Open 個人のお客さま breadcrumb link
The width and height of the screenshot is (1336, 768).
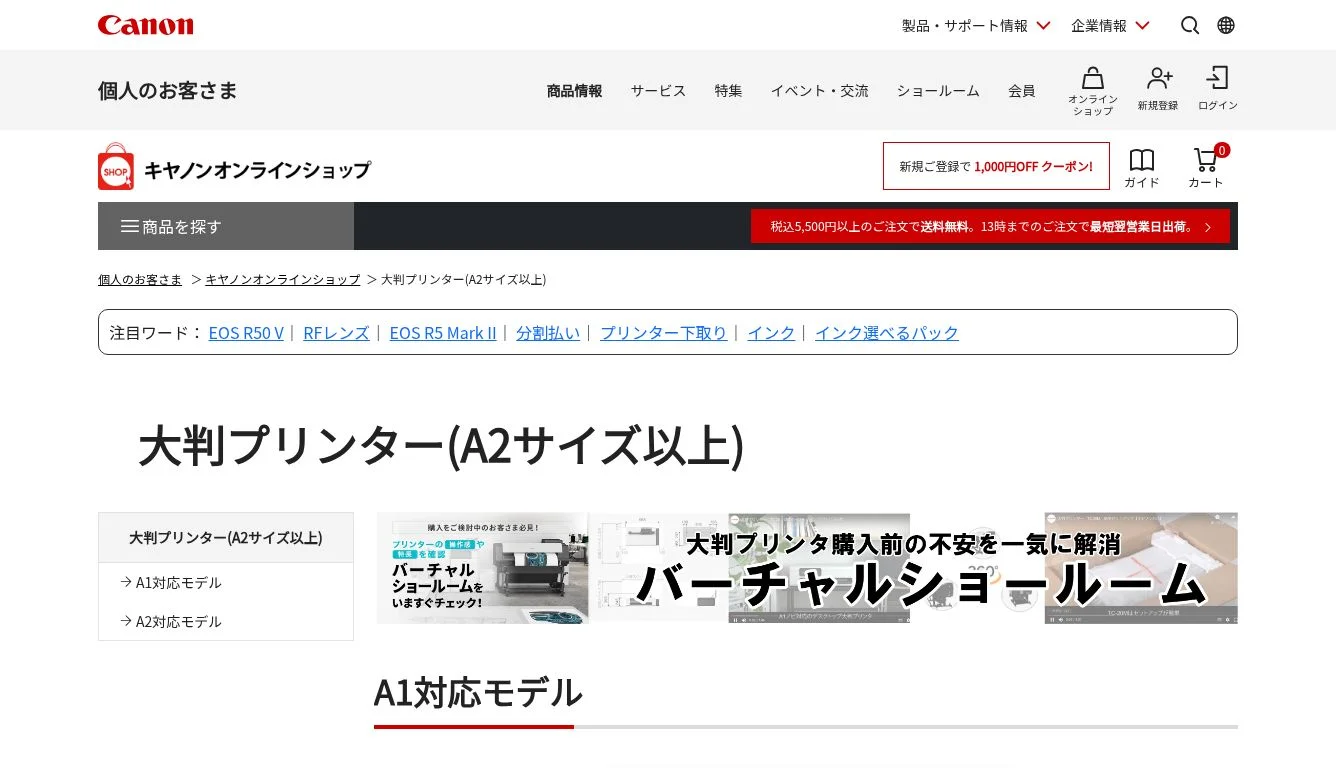[x=140, y=280]
